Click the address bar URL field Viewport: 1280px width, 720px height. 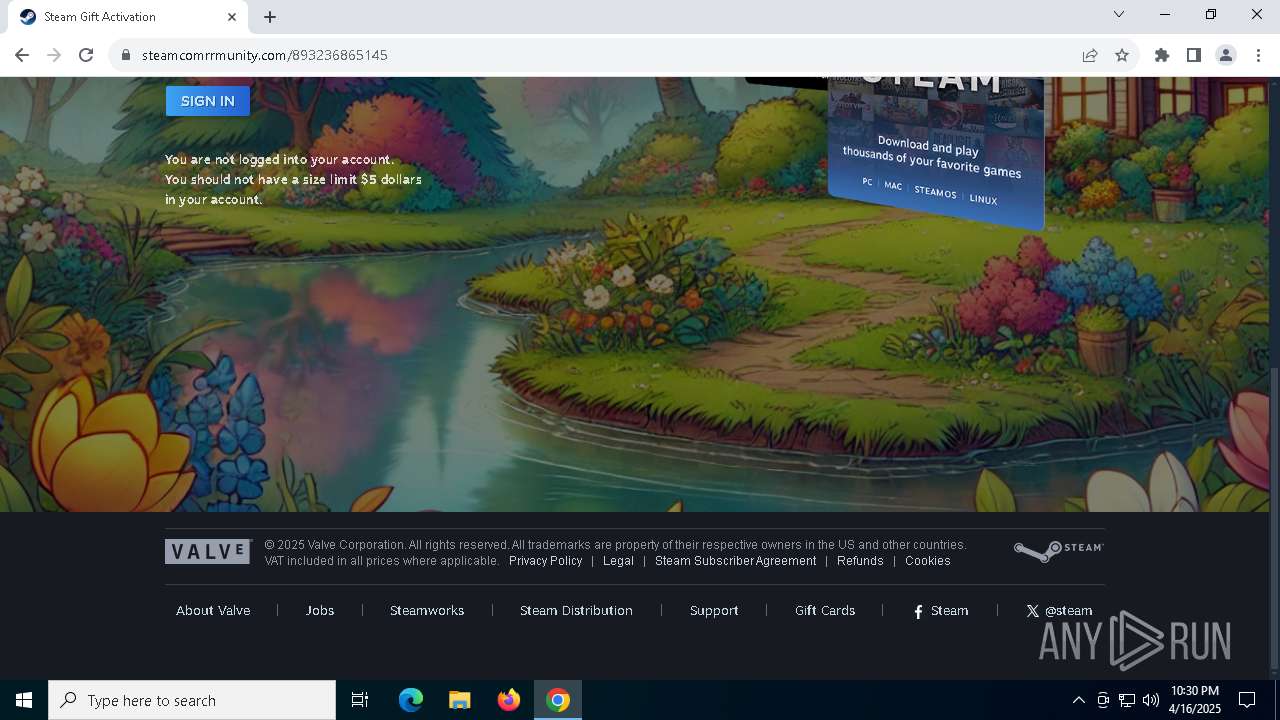600,55
